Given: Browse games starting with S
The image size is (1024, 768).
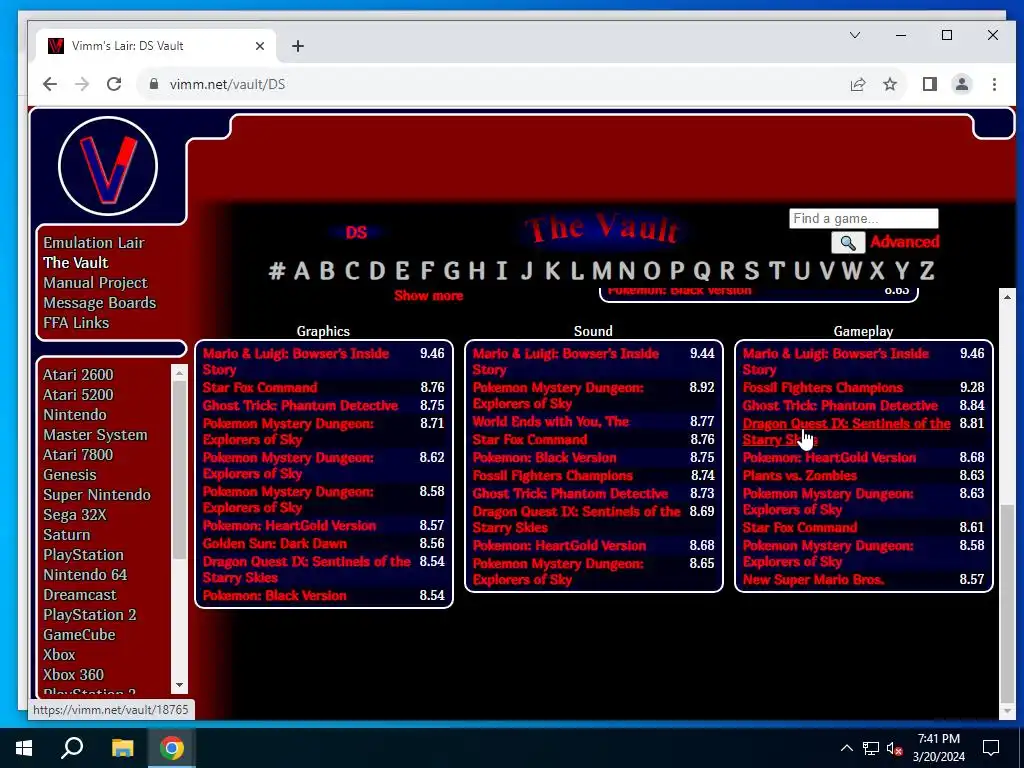Looking at the screenshot, I should [x=752, y=270].
